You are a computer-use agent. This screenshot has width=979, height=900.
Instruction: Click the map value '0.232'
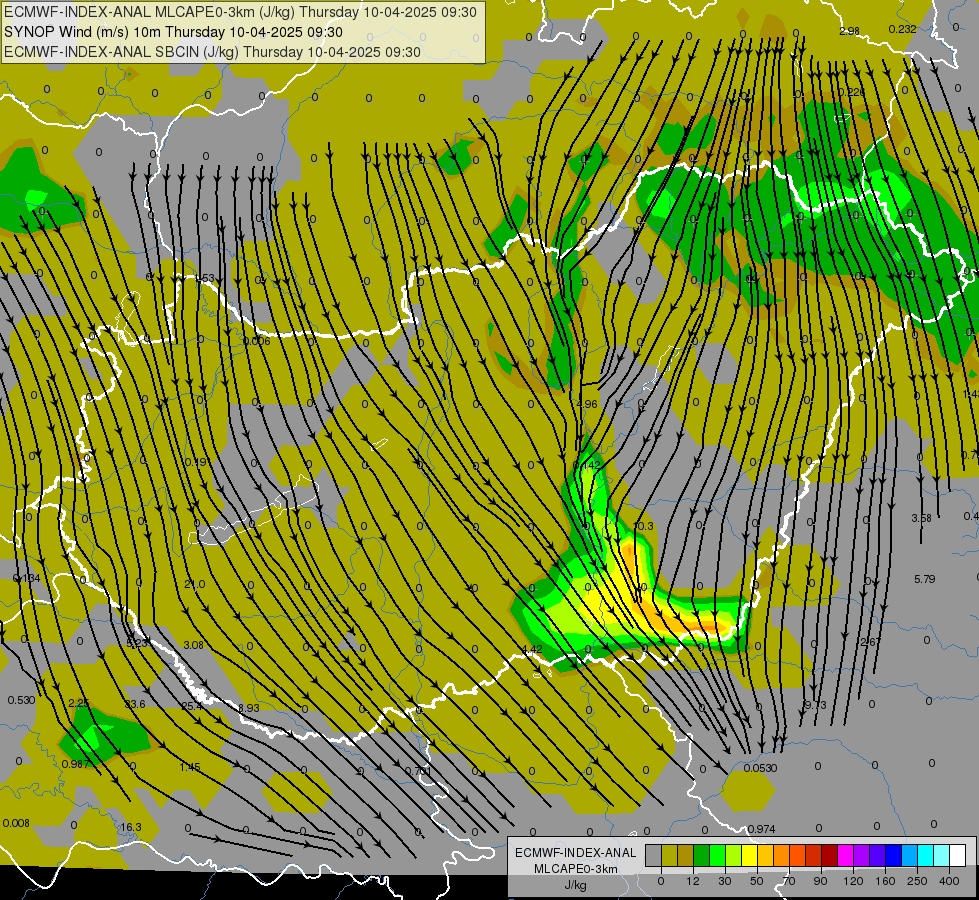click(x=902, y=29)
